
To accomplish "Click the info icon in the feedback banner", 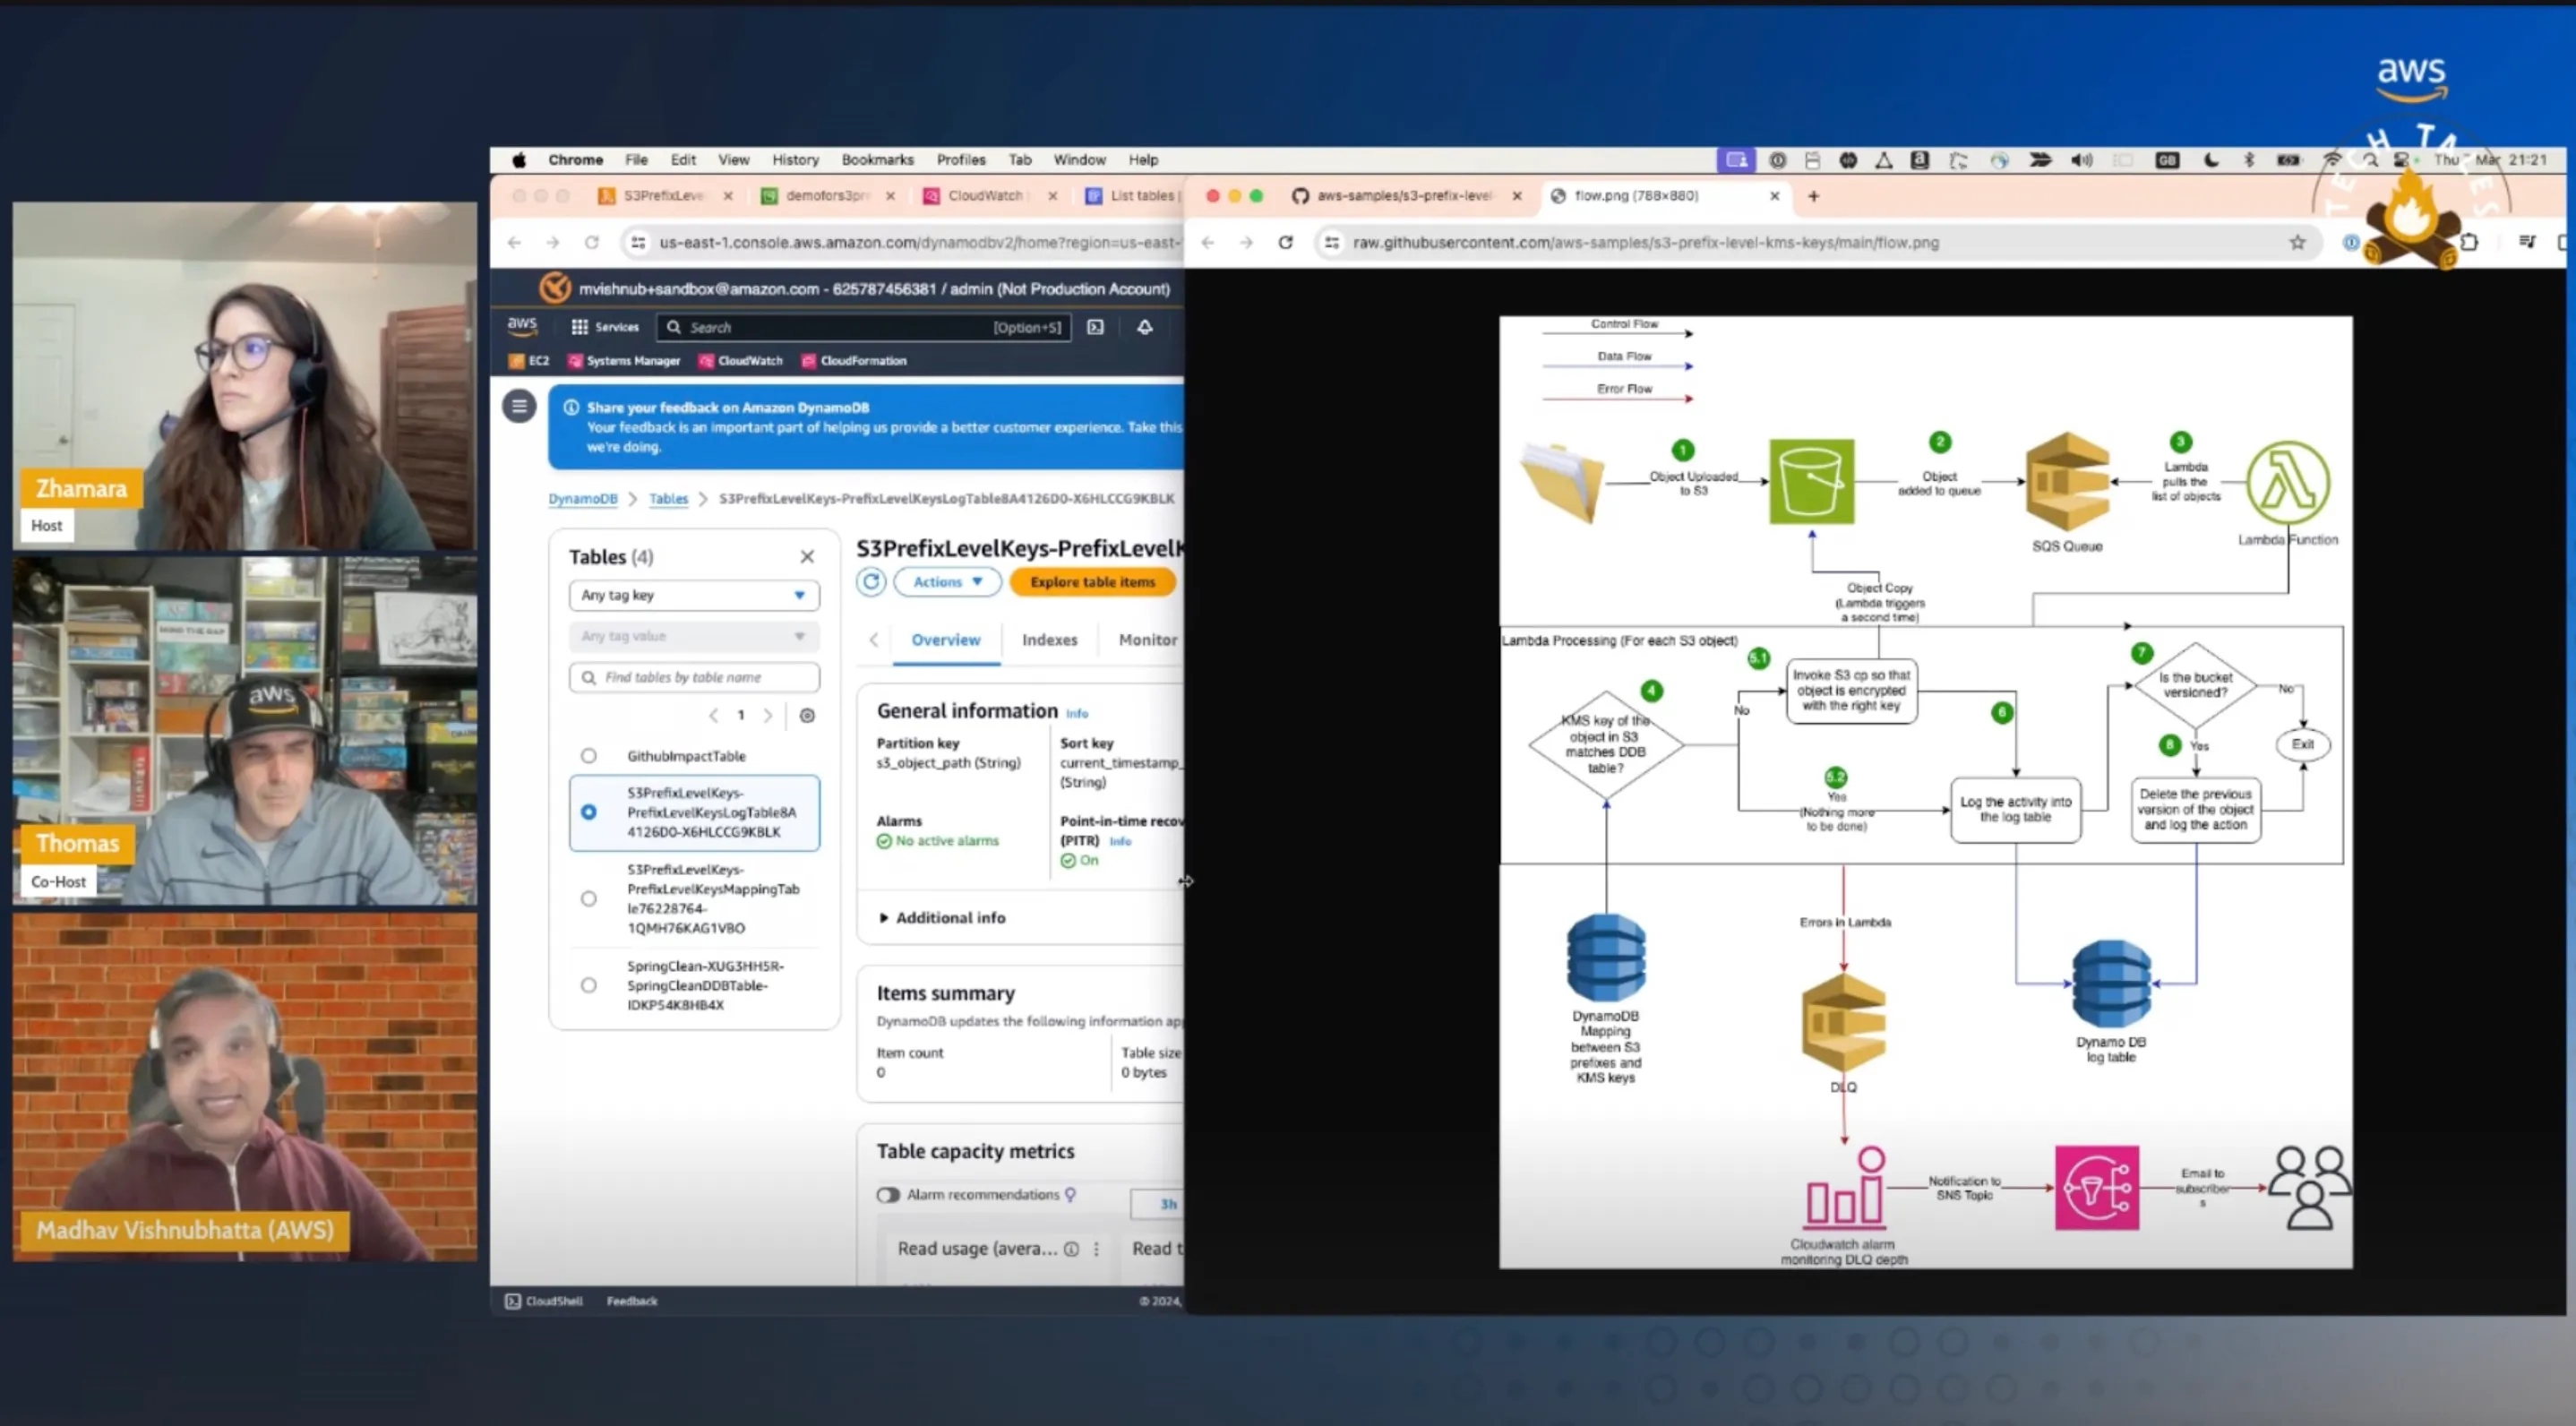I will point(571,408).
